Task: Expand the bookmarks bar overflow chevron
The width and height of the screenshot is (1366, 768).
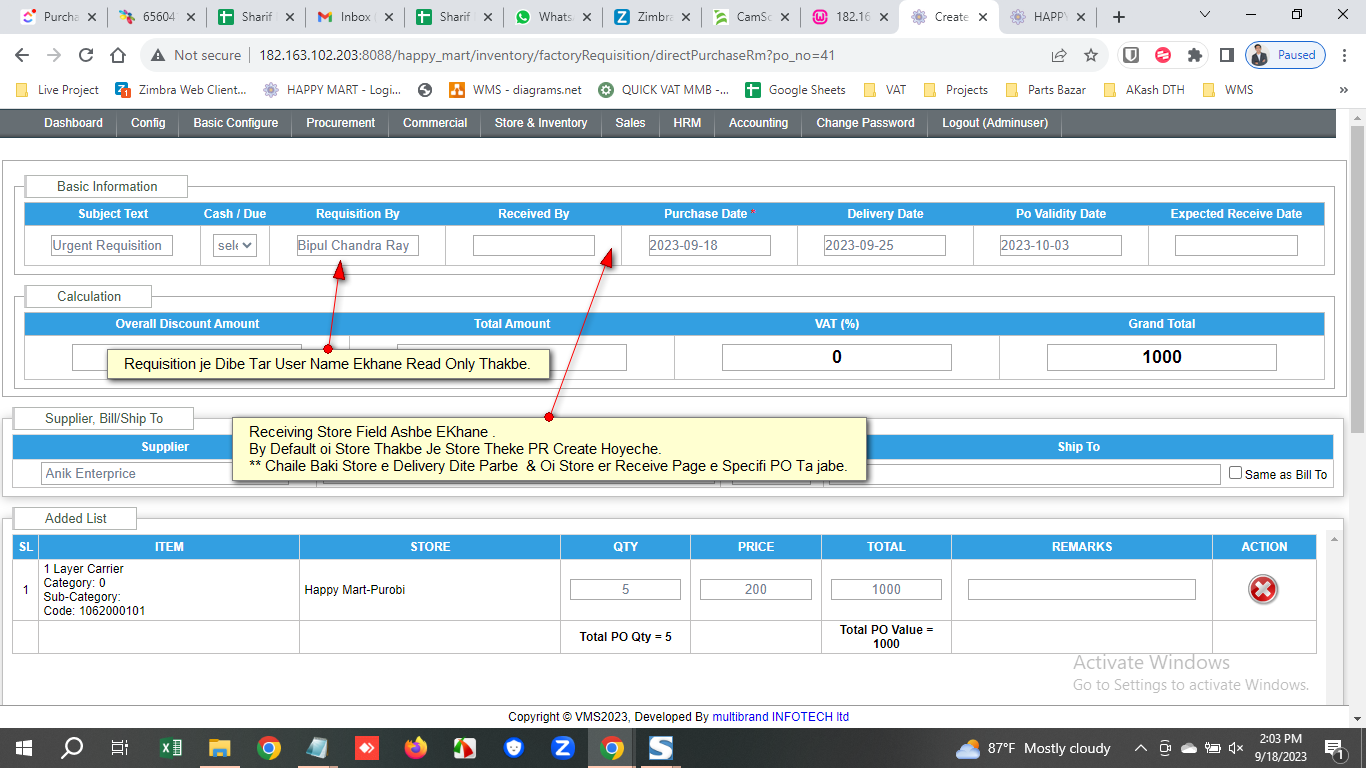Action: (1343, 90)
